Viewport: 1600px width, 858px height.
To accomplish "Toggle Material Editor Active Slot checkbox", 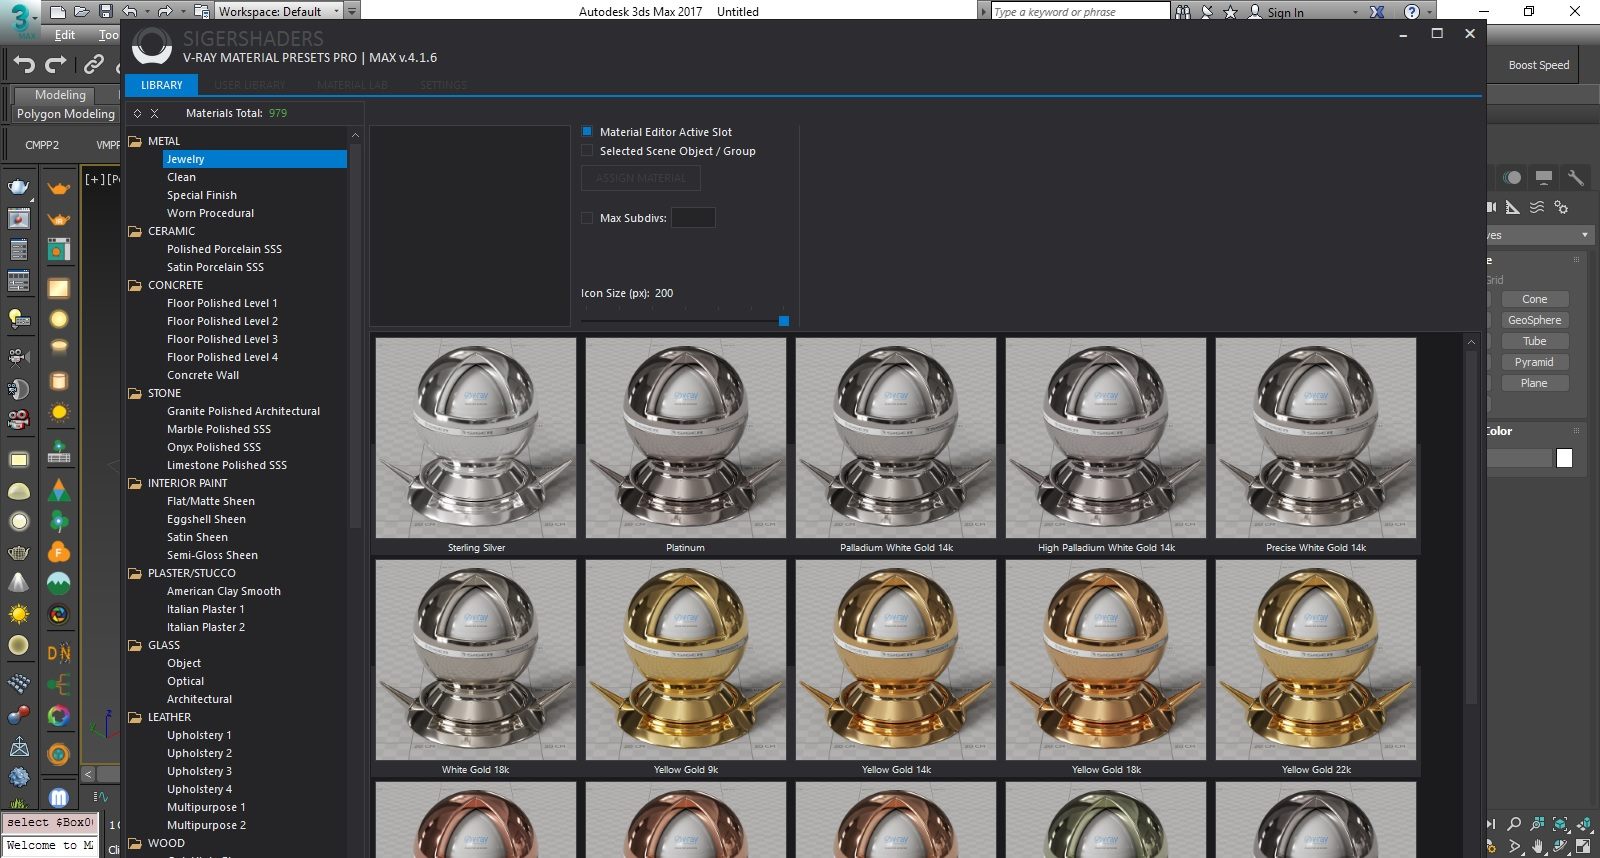I will click(587, 131).
